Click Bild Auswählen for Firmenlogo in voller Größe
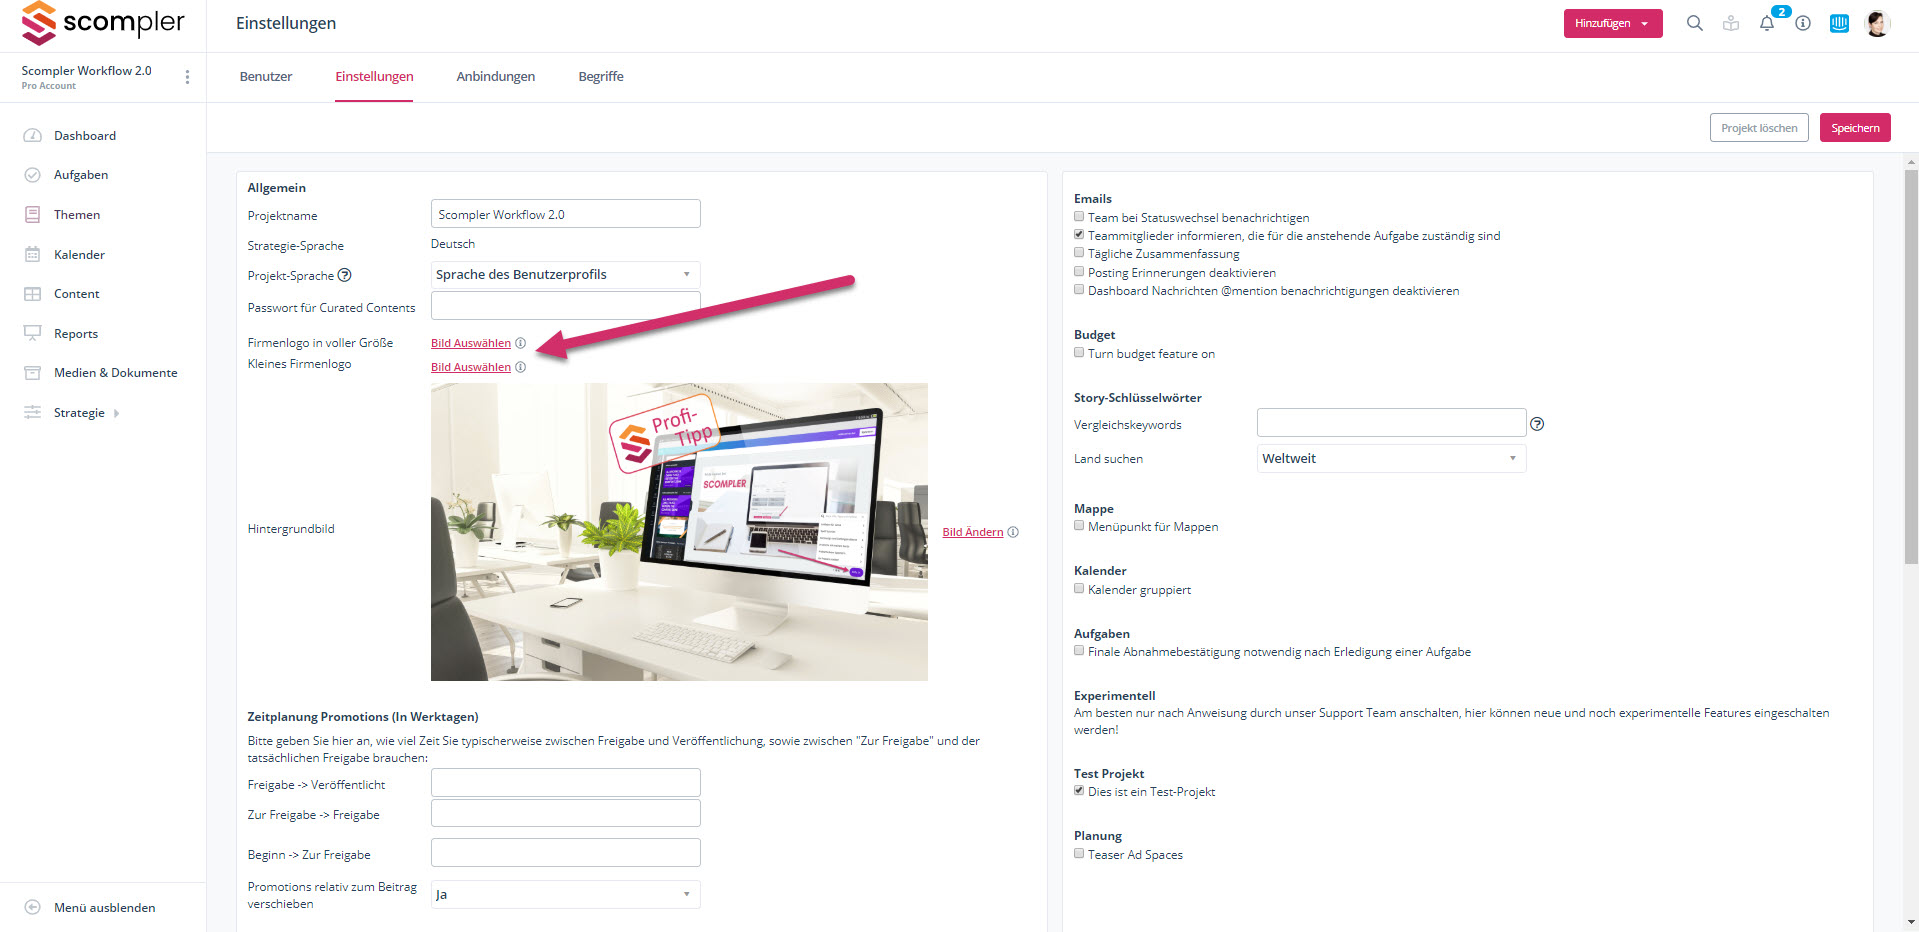1919x932 pixels. pos(470,343)
